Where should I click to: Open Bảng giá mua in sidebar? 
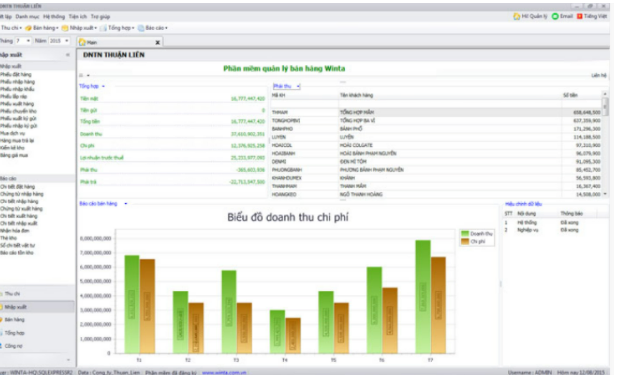(x=14, y=155)
